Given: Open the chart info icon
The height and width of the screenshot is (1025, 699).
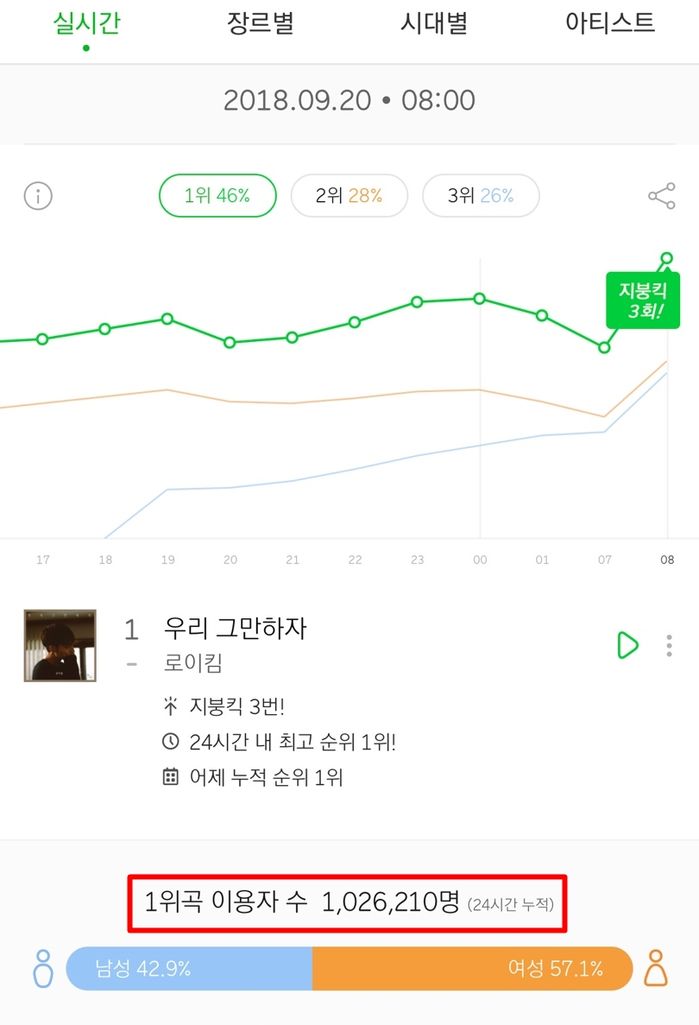Looking at the screenshot, I should coord(38,195).
